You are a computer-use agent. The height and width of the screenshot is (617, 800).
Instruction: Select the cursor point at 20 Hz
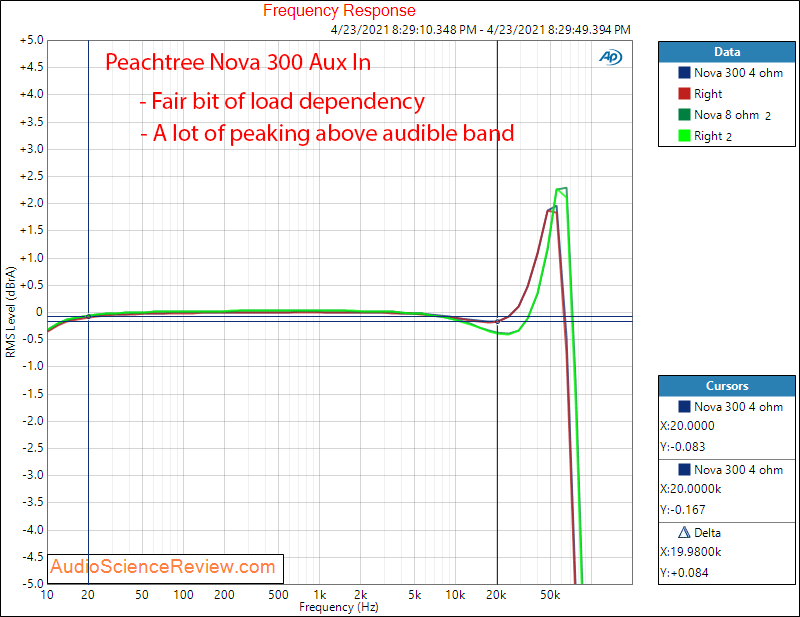click(88, 316)
